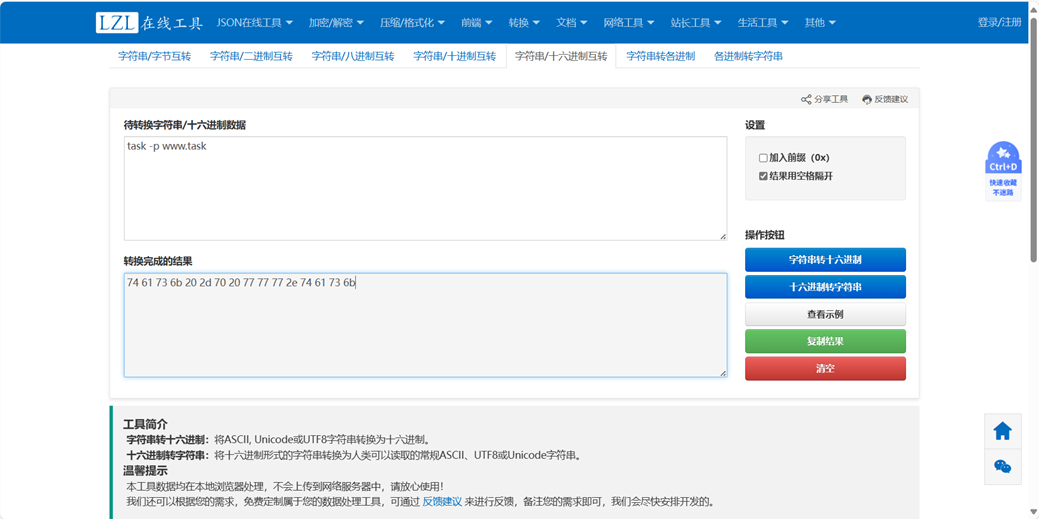Screen dimensions: 1039x519
Task: Enable the 加入前缀 (0x) checkbox
Action: pos(763,158)
